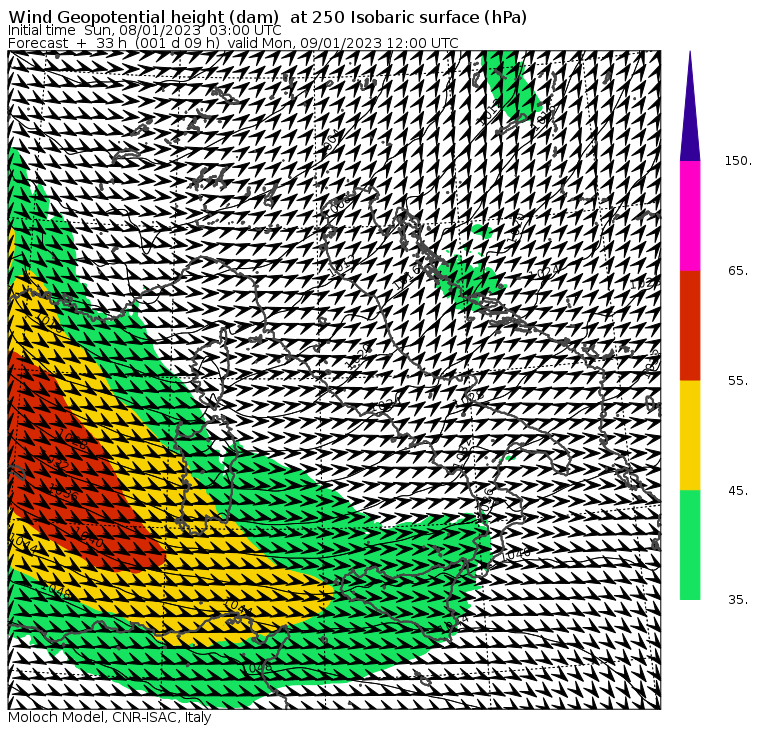Click the colorbar label '150.'
This screenshot has height=731, width=760.
[x=738, y=161]
